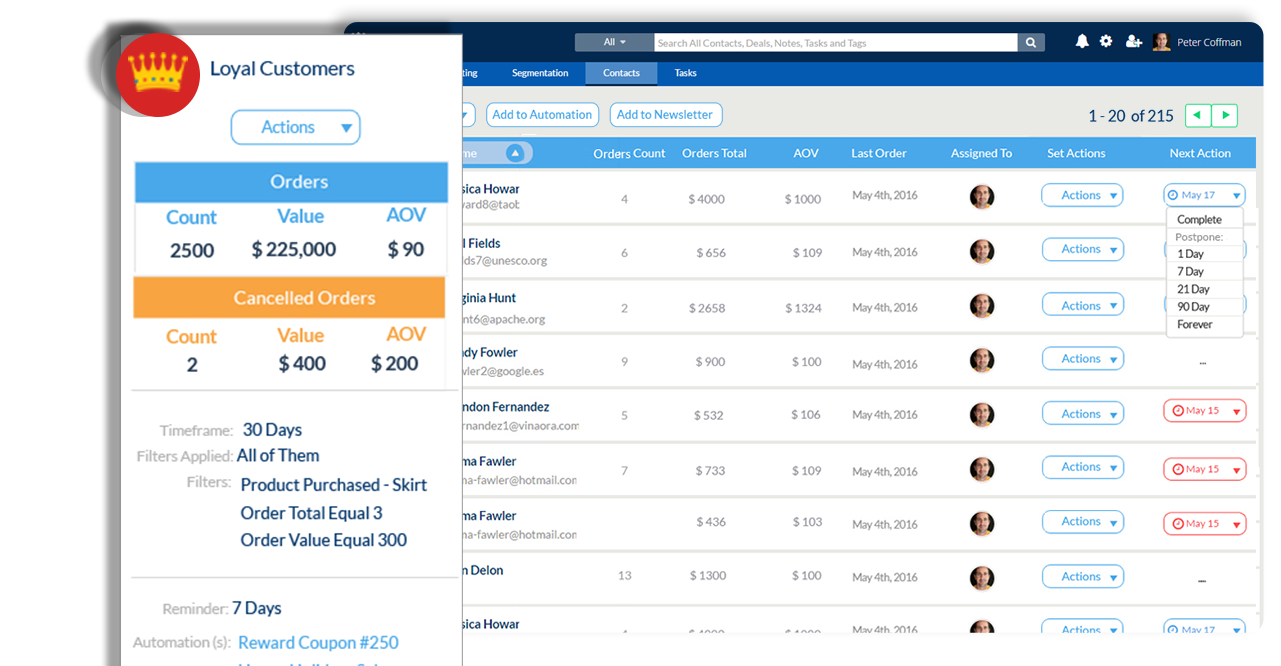Go to previous page arrow
The height and width of the screenshot is (666, 1281).
tap(1198, 115)
